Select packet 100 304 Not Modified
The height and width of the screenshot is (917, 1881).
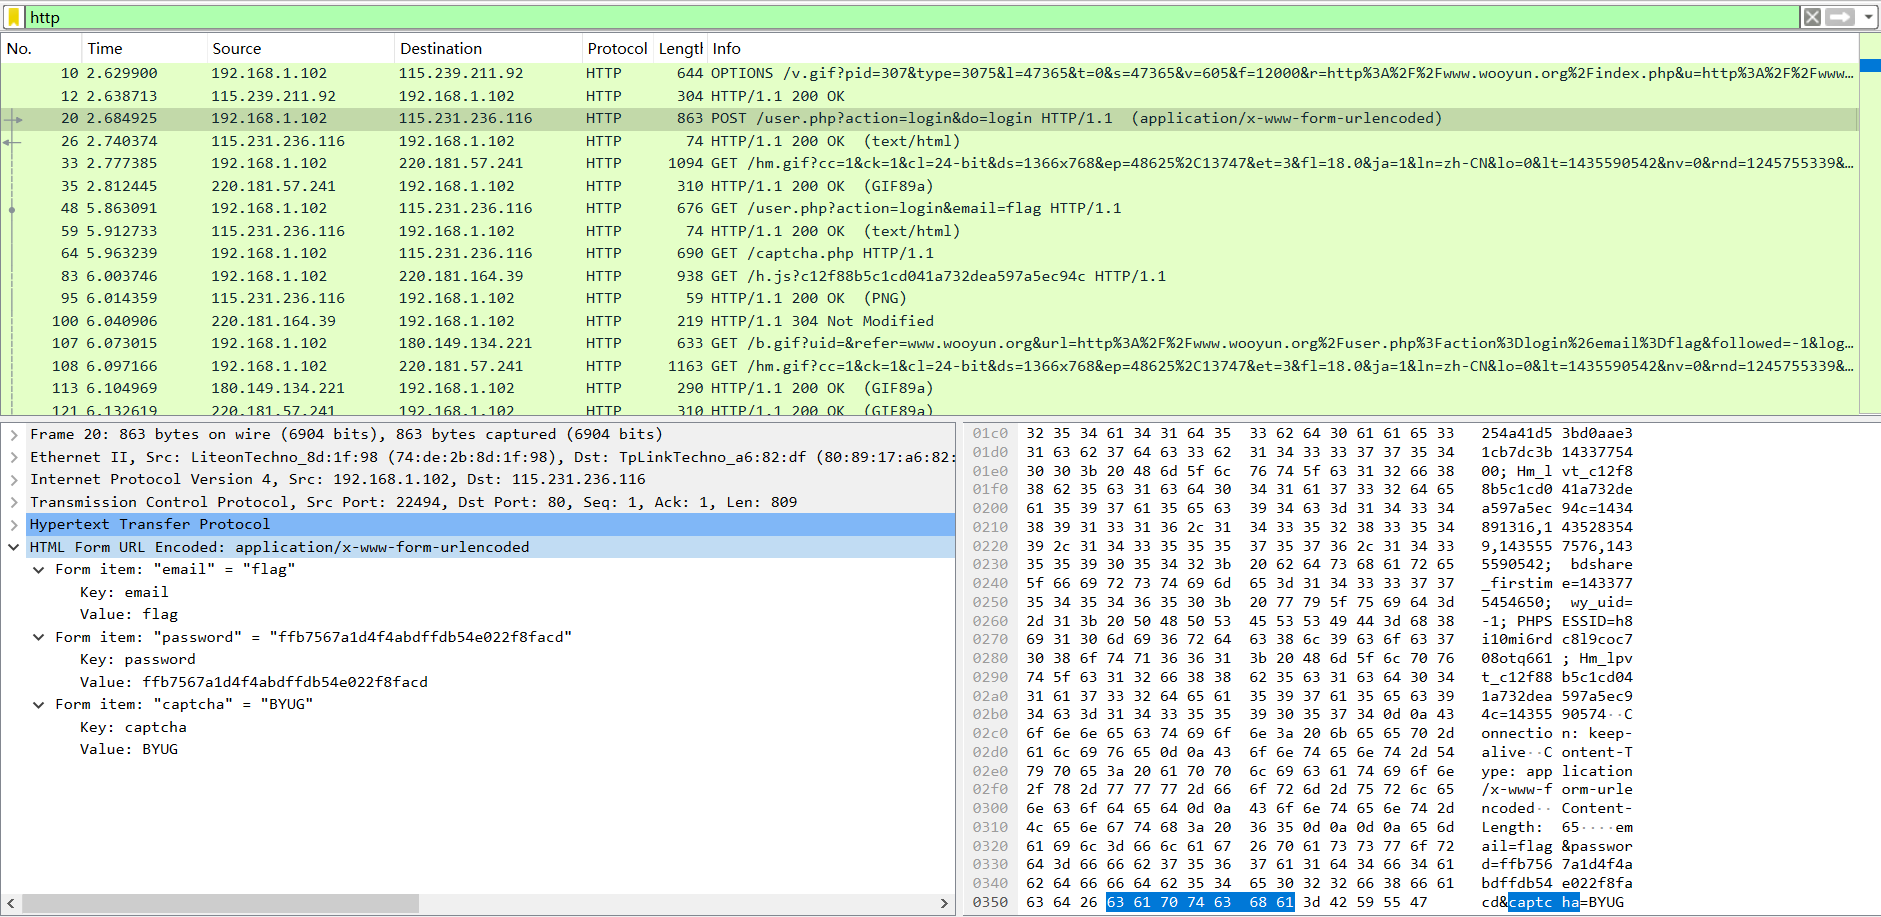[x=929, y=321]
